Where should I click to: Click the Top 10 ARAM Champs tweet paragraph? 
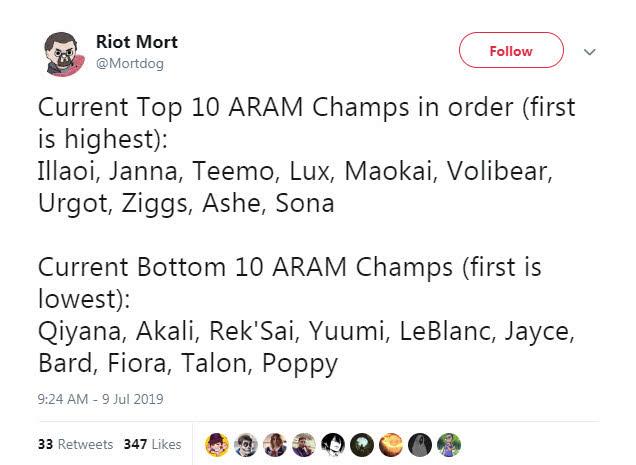click(306, 155)
